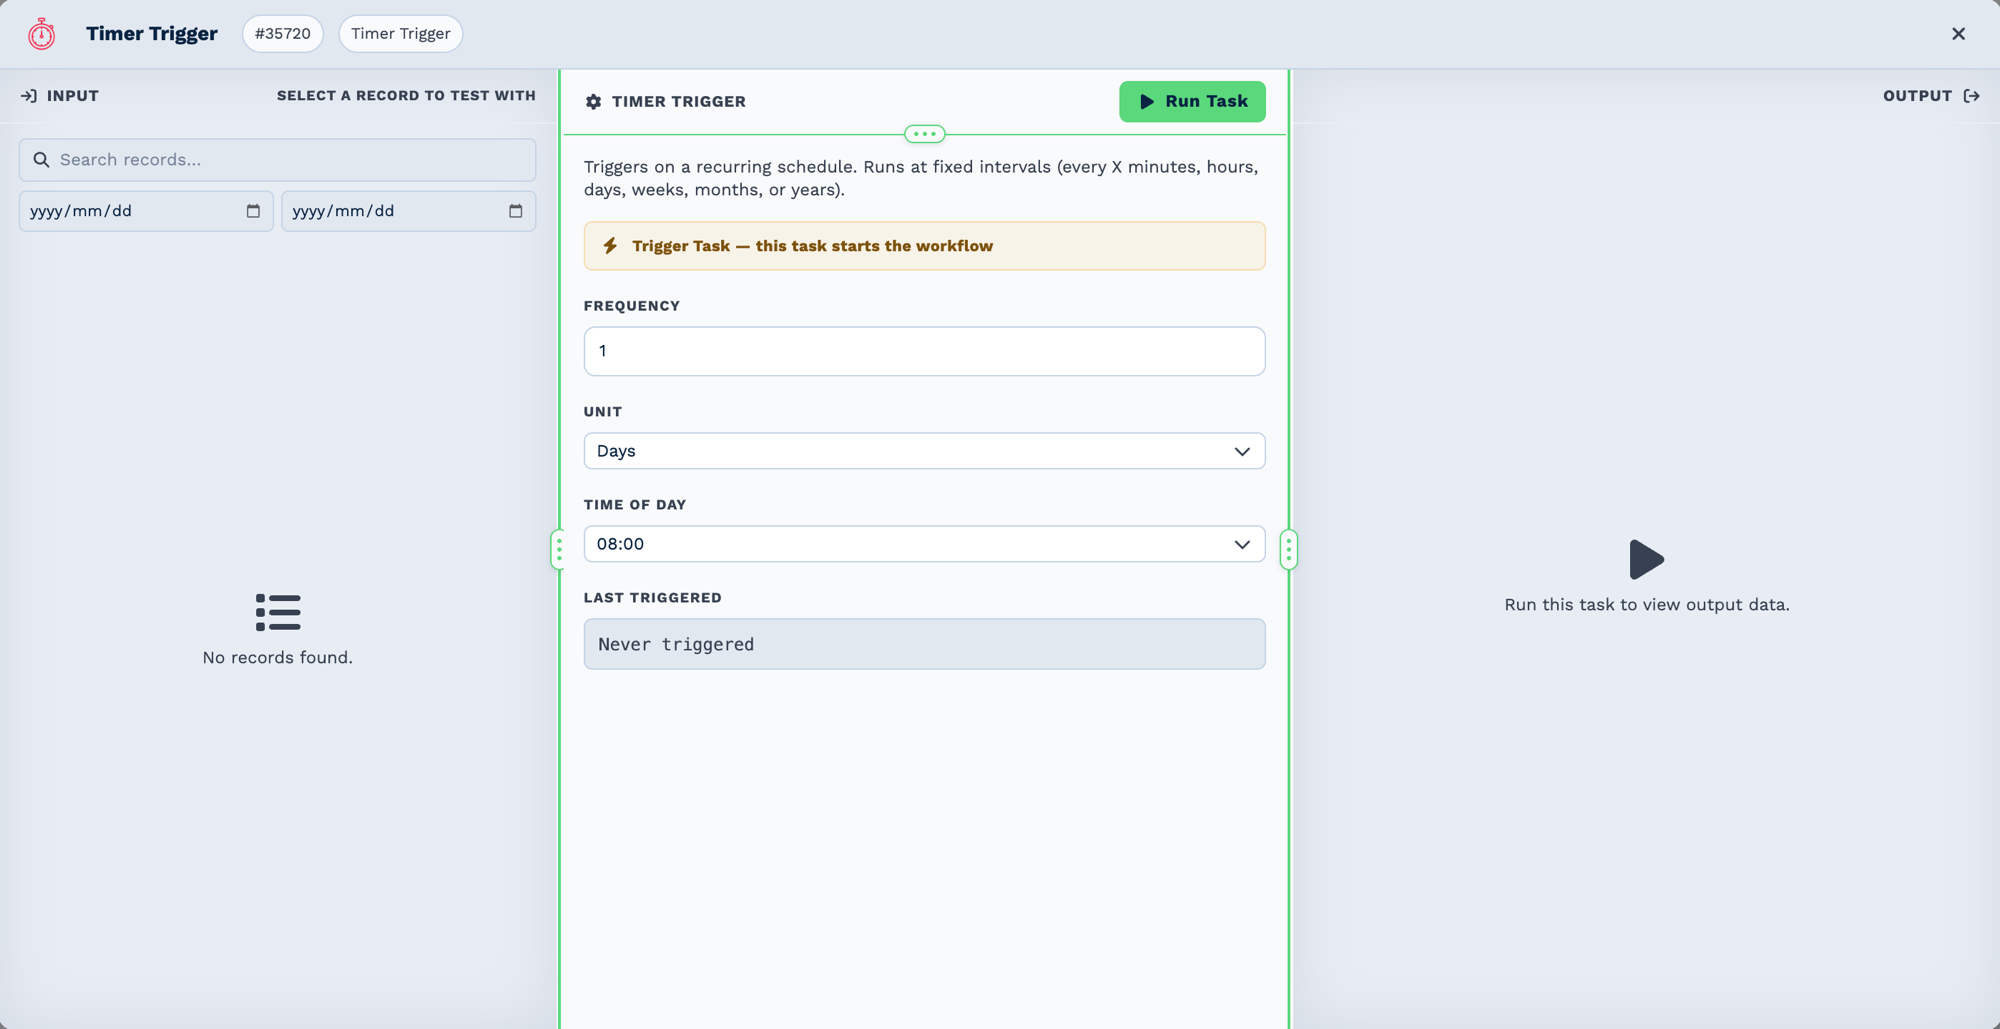Click the left panel vertical resize handle
The image size is (2000, 1029).
[x=559, y=549]
